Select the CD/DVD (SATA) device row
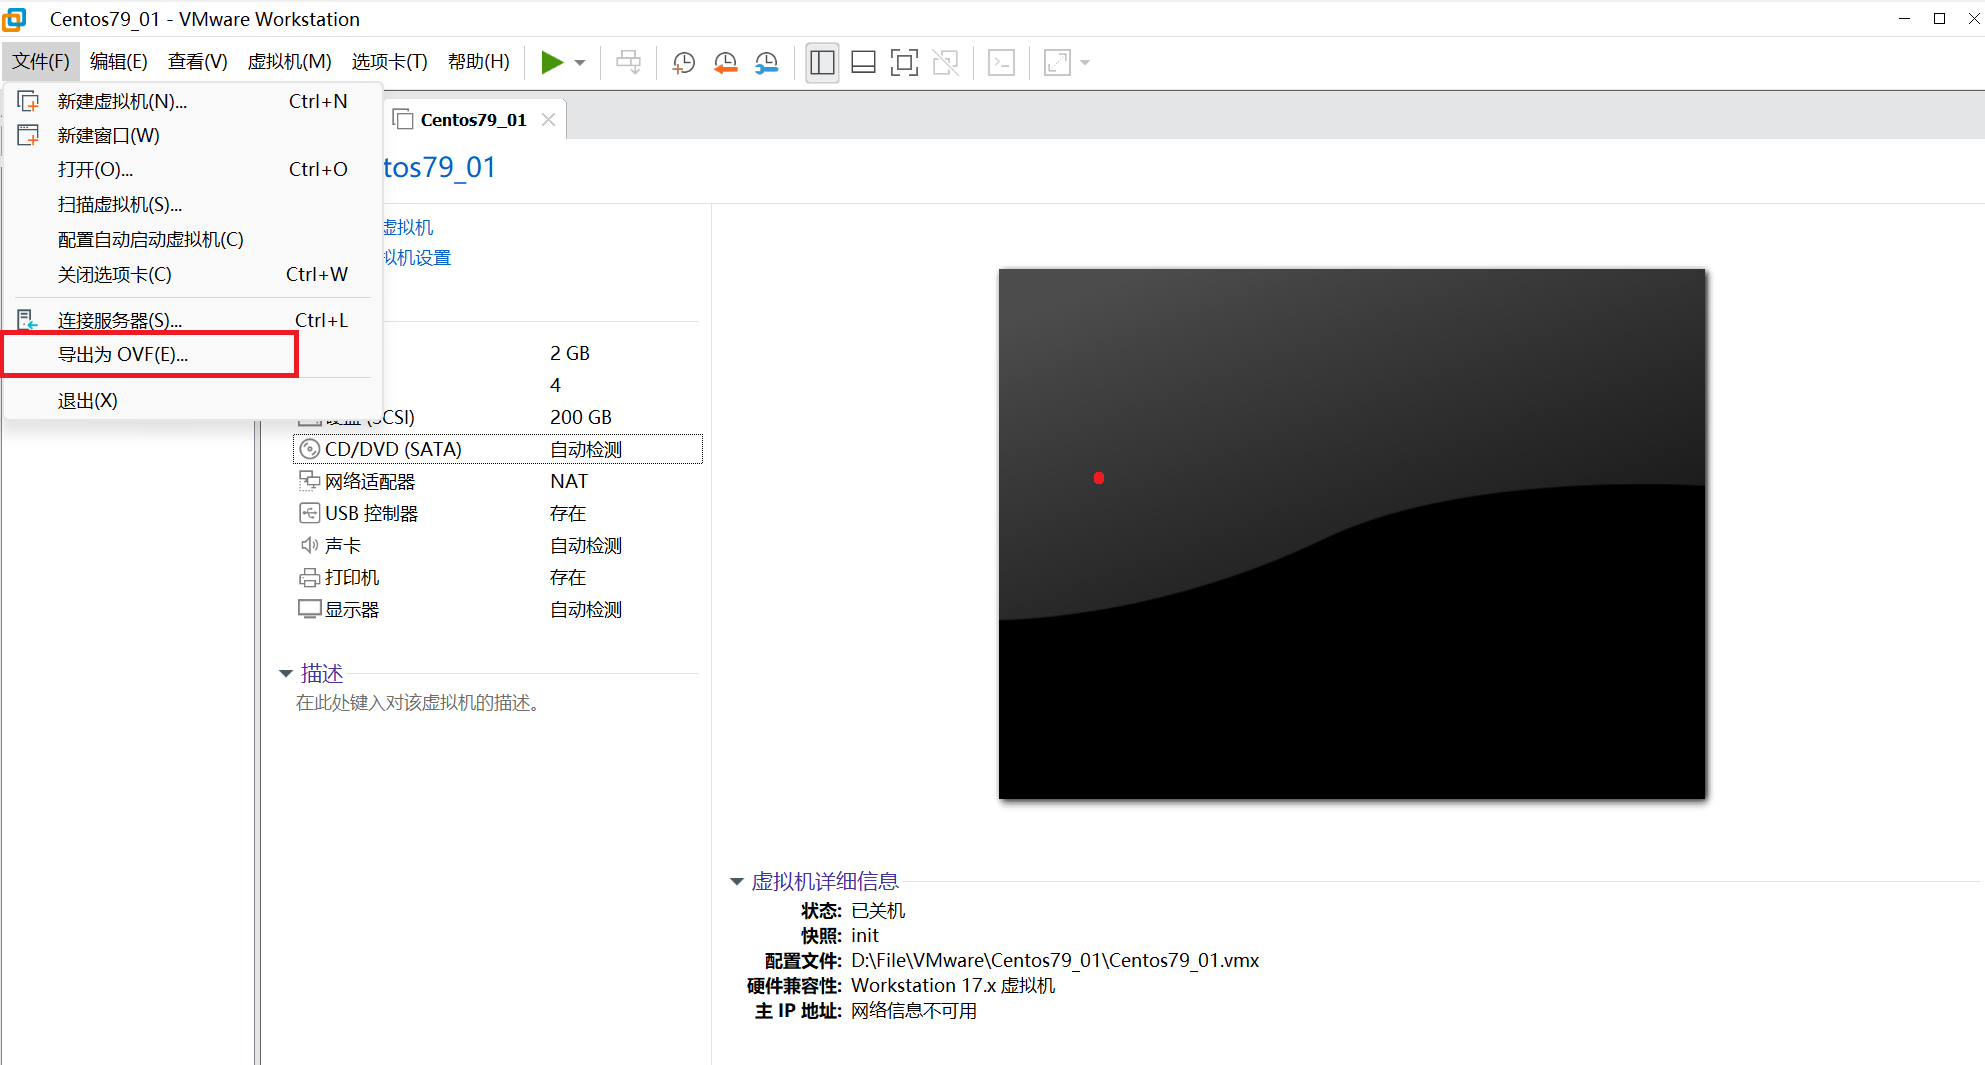The height and width of the screenshot is (1065, 1985). pos(498,449)
